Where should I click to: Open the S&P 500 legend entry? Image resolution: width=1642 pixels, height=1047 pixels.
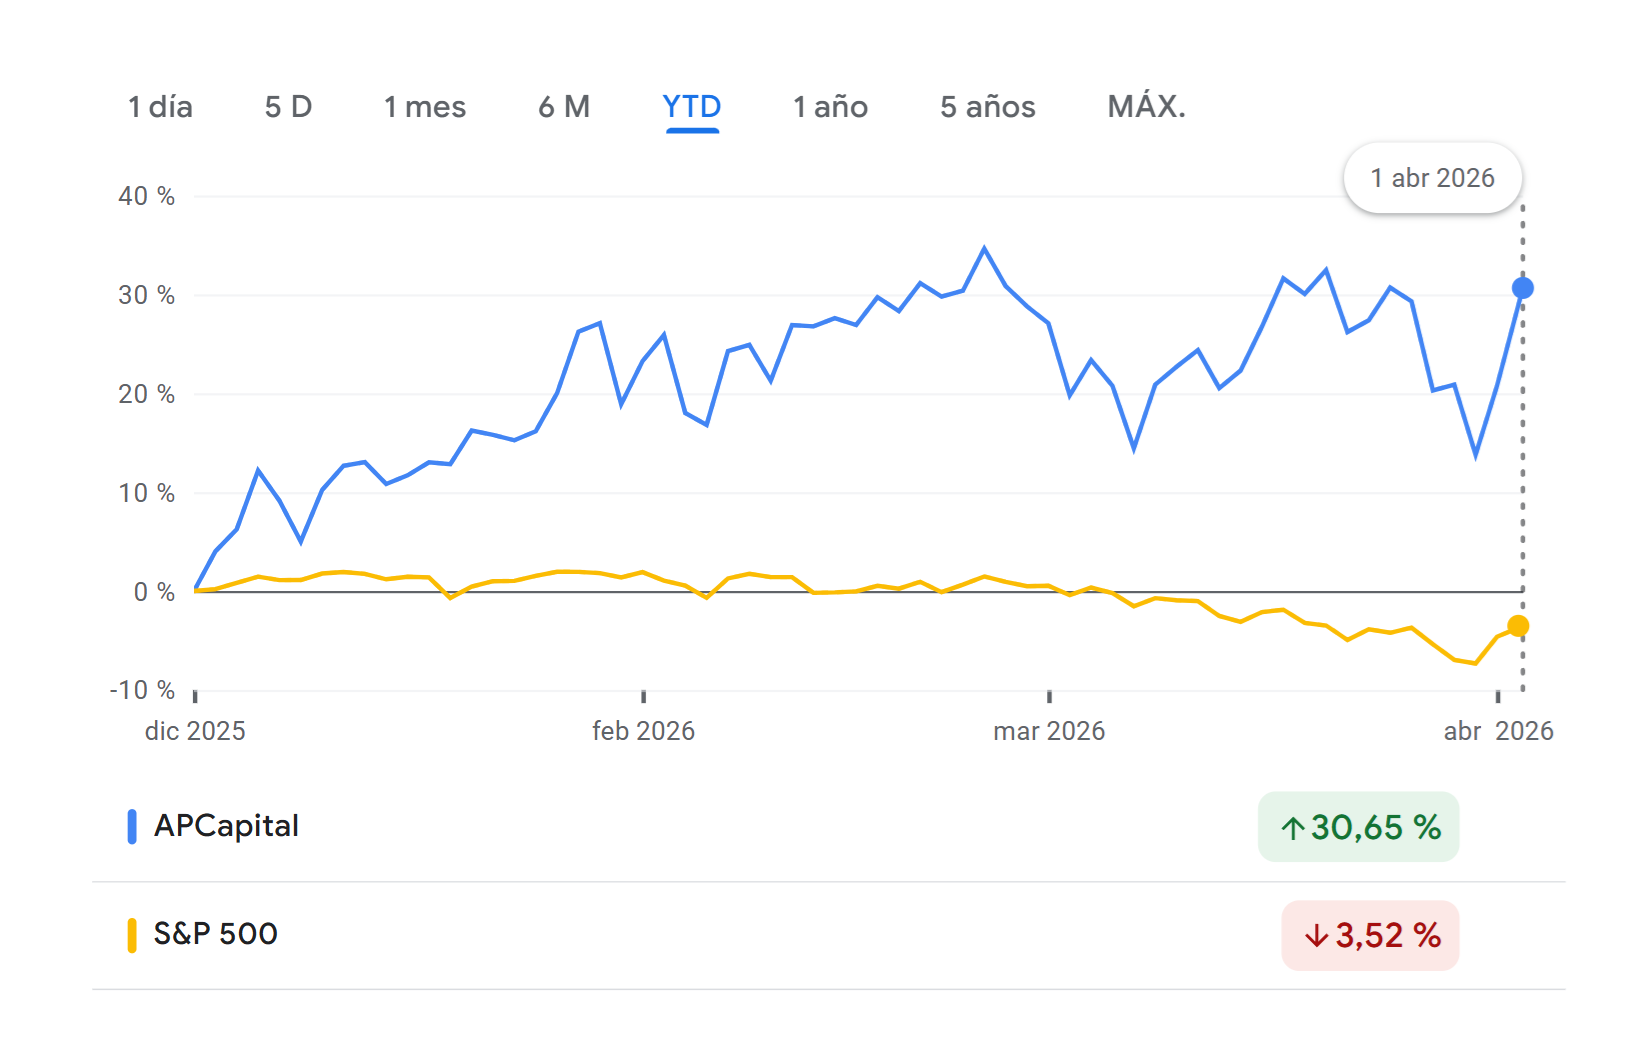(x=215, y=934)
